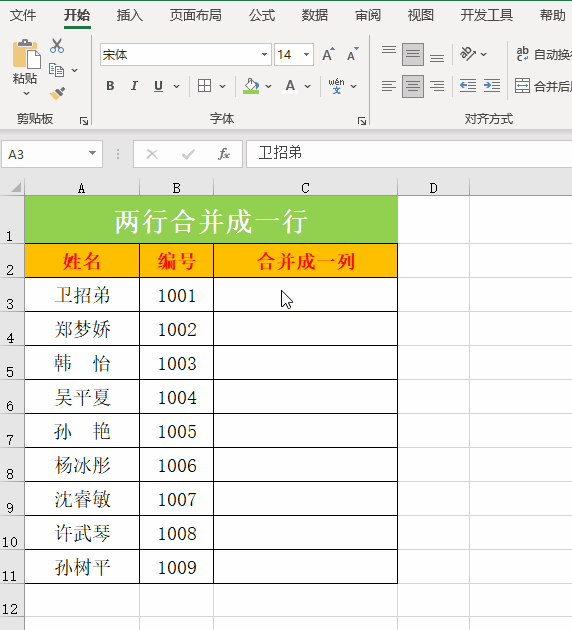Expand the fill color dropdown arrow
This screenshot has width=572, height=630.
[x=268, y=86]
